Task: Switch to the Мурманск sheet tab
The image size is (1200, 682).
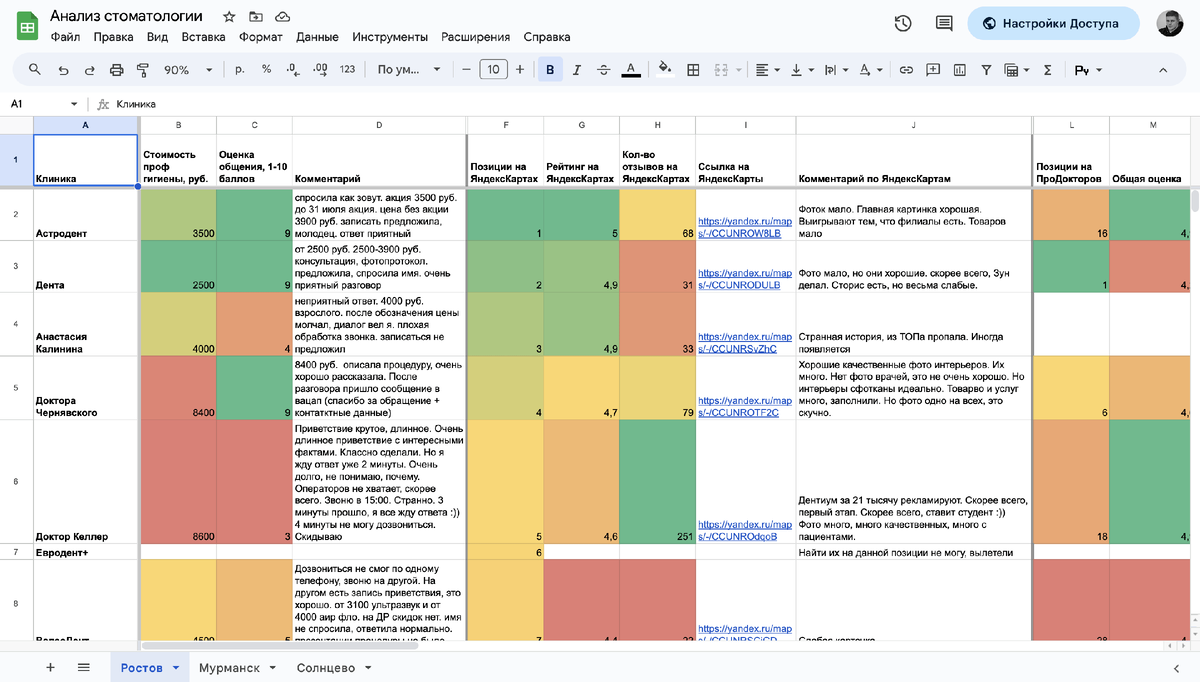Action: point(236,667)
